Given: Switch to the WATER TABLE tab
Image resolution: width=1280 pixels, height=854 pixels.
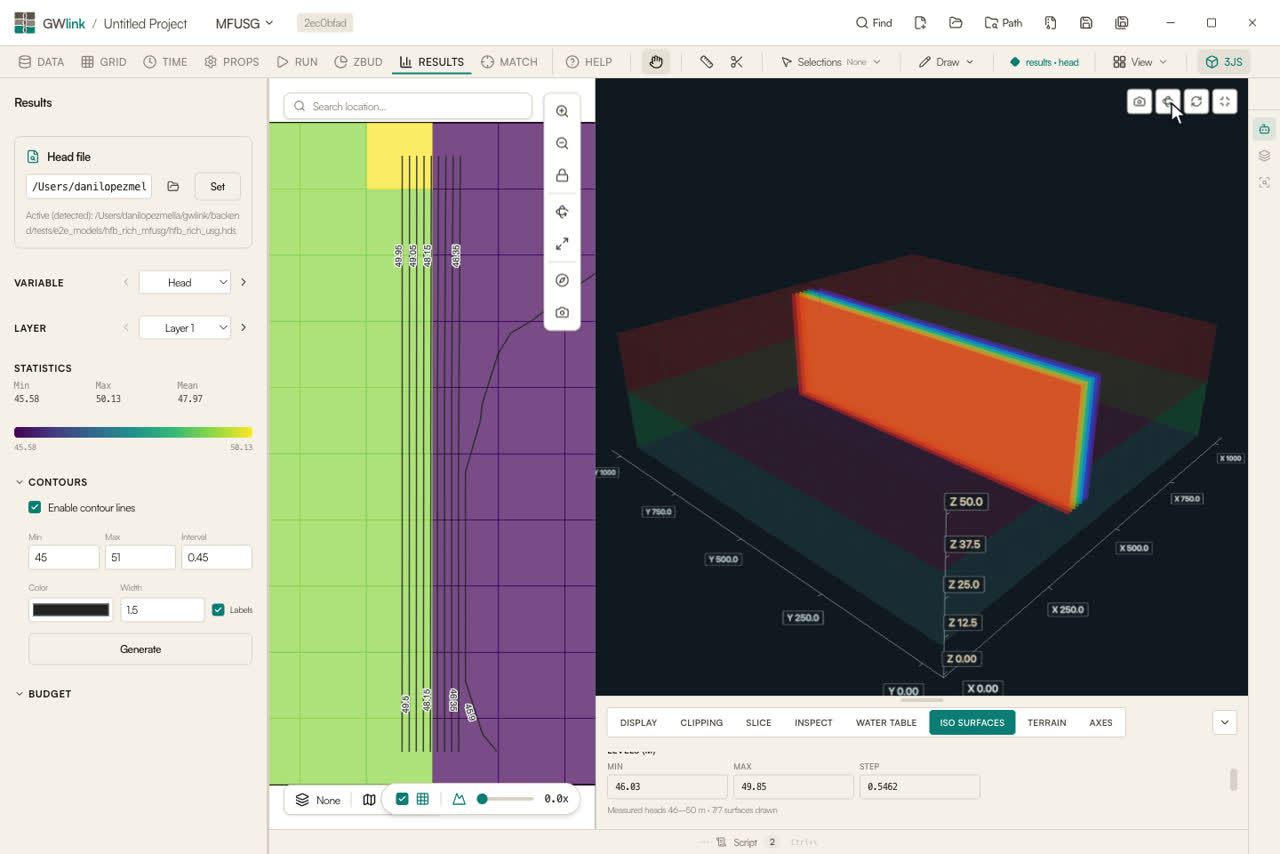Looking at the screenshot, I should 886,723.
